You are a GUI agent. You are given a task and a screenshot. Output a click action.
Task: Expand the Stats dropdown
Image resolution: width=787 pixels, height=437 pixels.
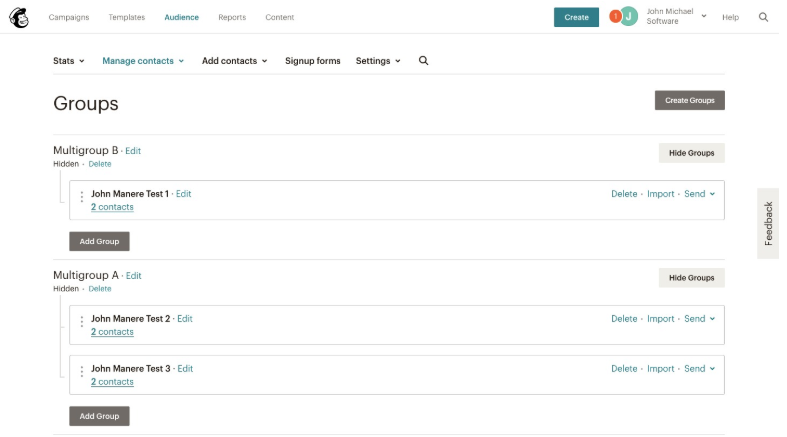[69, 61]
